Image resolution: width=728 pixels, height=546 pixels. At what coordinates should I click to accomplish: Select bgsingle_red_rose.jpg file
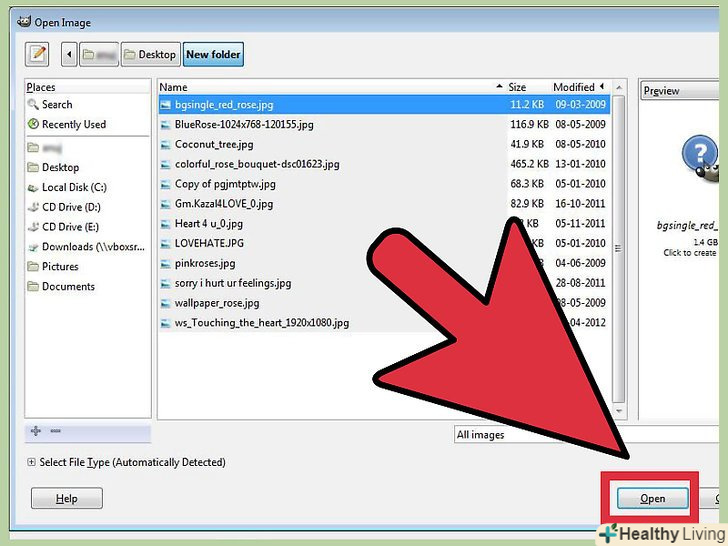pos(384,104)
